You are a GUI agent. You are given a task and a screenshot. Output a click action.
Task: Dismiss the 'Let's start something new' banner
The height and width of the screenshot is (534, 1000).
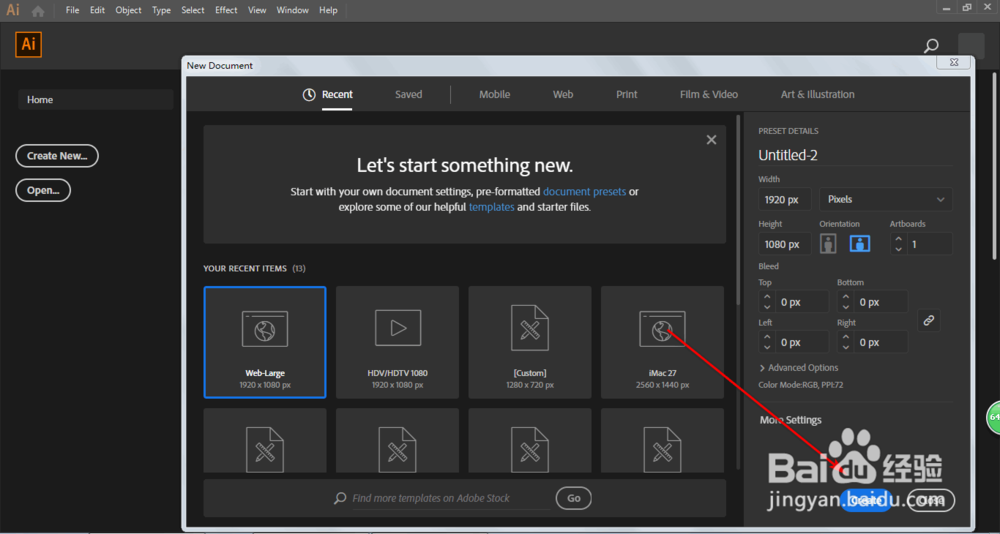click(711, 140)
